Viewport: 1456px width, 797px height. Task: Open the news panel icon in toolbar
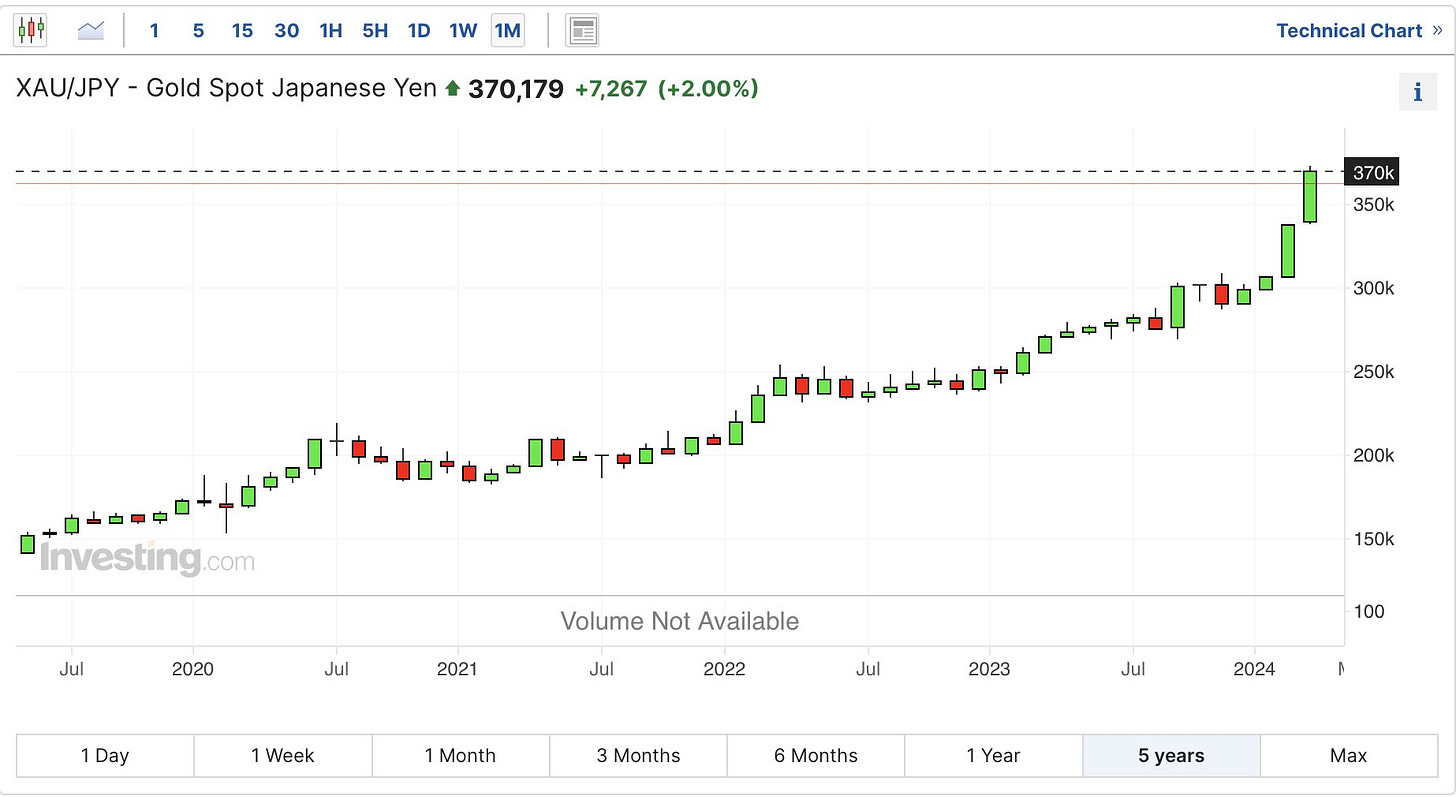tap(582, 30)
